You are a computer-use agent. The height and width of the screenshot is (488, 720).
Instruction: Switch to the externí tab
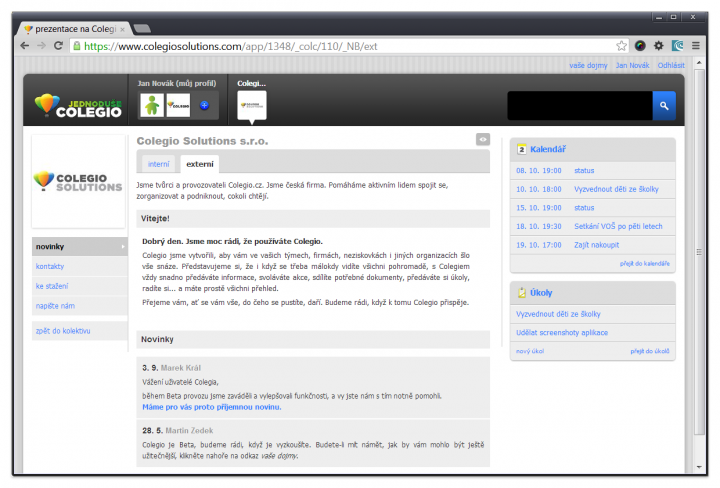[x=200, y=164]
